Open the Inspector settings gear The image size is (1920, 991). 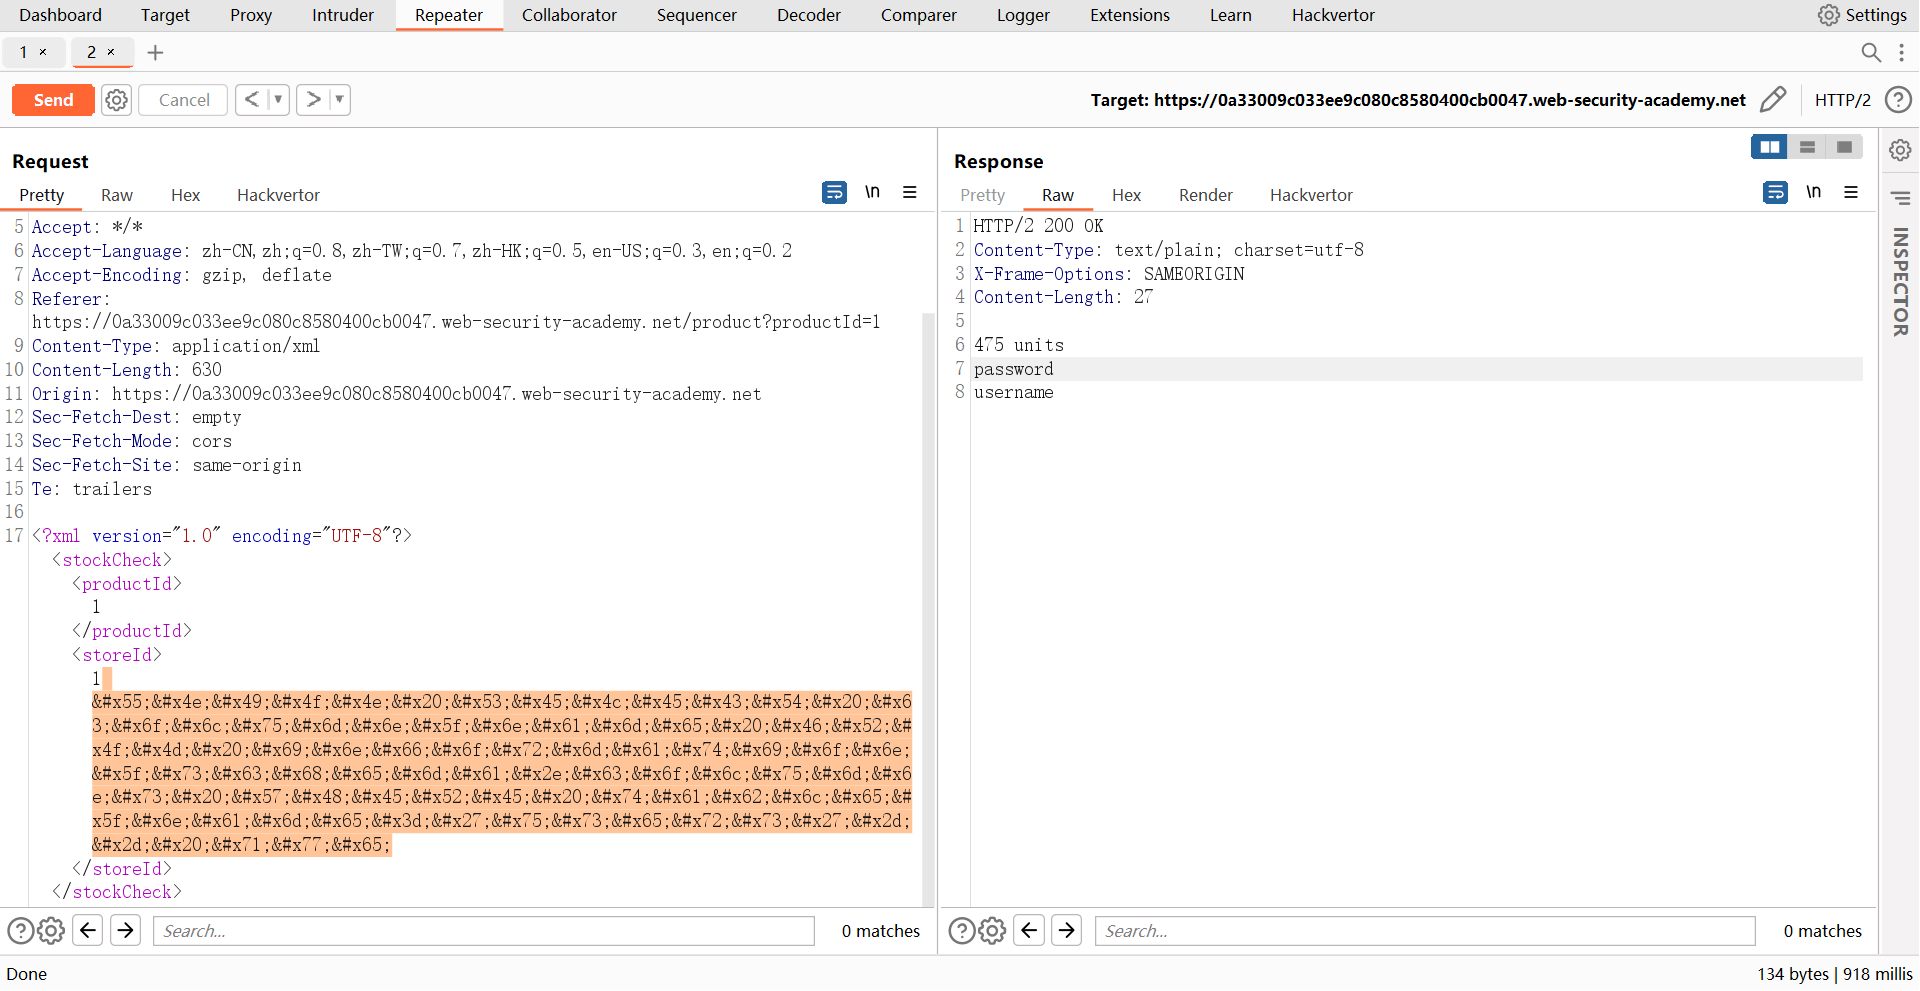pyautogui.click(x=1900, y=150)
